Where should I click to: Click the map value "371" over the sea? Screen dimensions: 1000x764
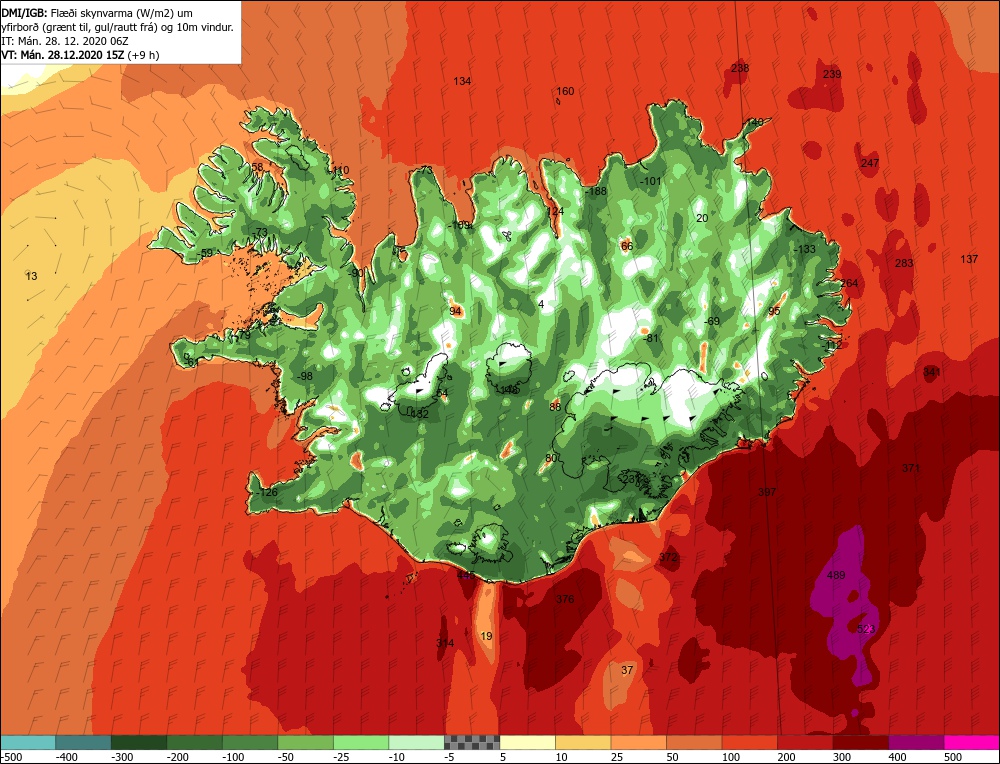coord(911,468)
